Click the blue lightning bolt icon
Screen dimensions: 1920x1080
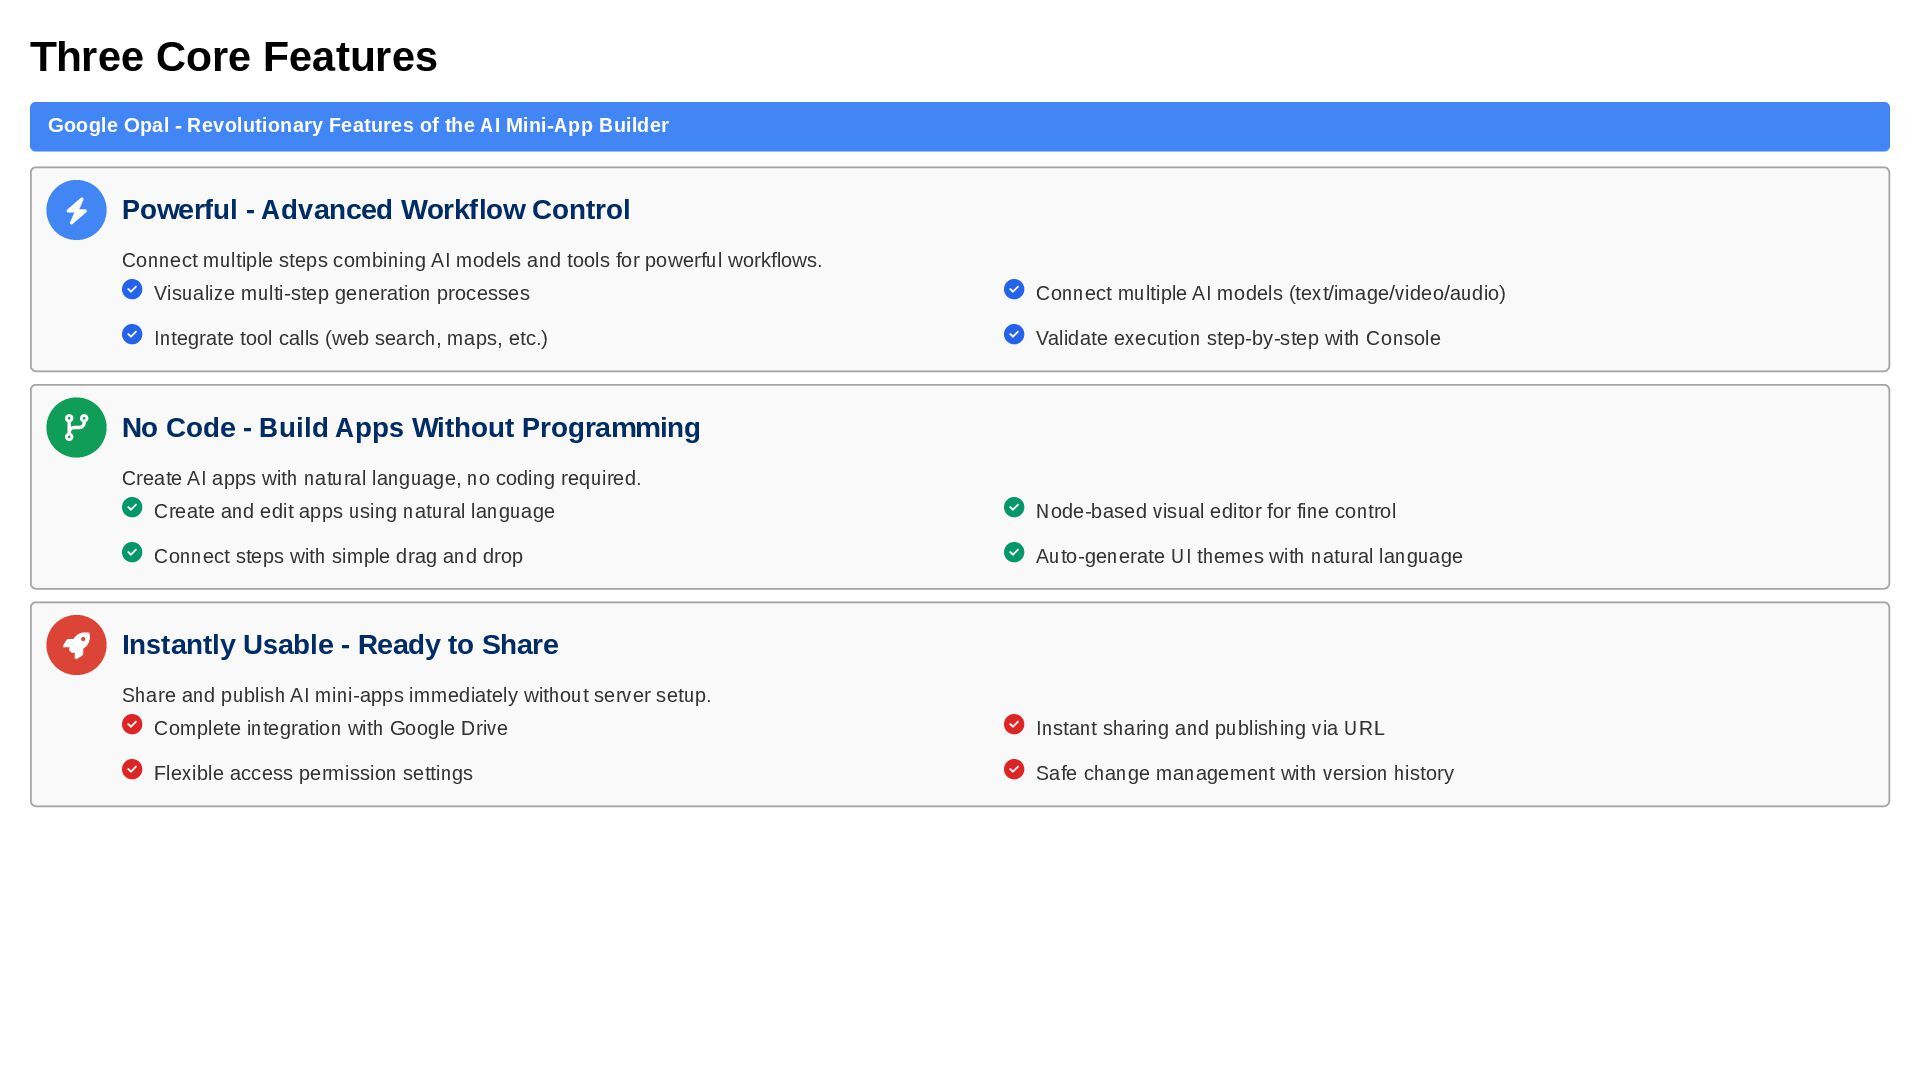pos(76,210)
